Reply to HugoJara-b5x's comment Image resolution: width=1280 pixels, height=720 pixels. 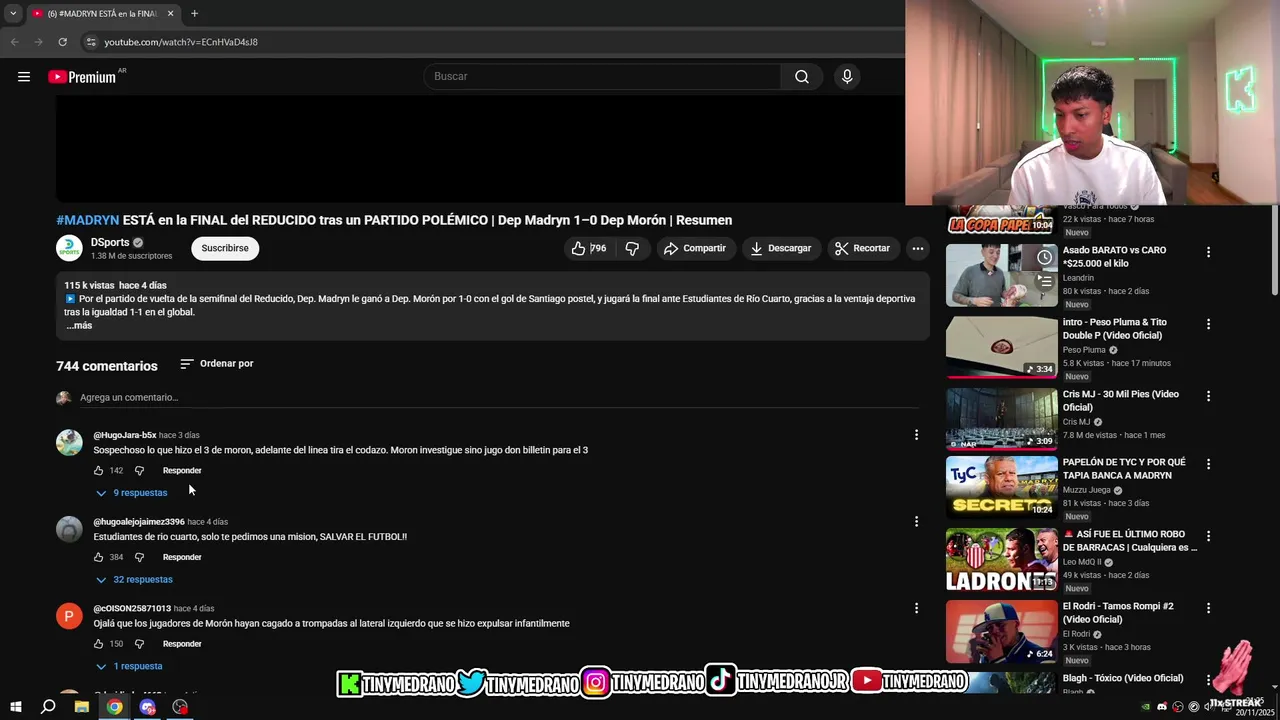(x=182, y=471)
